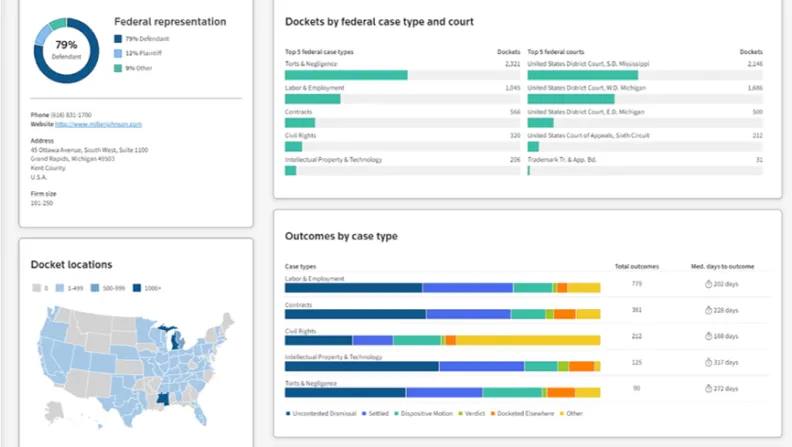Click the clock icon beside 188 days
792x447 pixels.
[x=708, y=336]
